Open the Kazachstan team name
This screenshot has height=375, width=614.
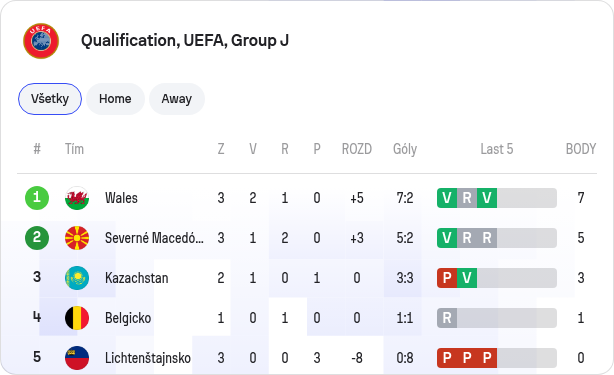(x=137, y=278)
